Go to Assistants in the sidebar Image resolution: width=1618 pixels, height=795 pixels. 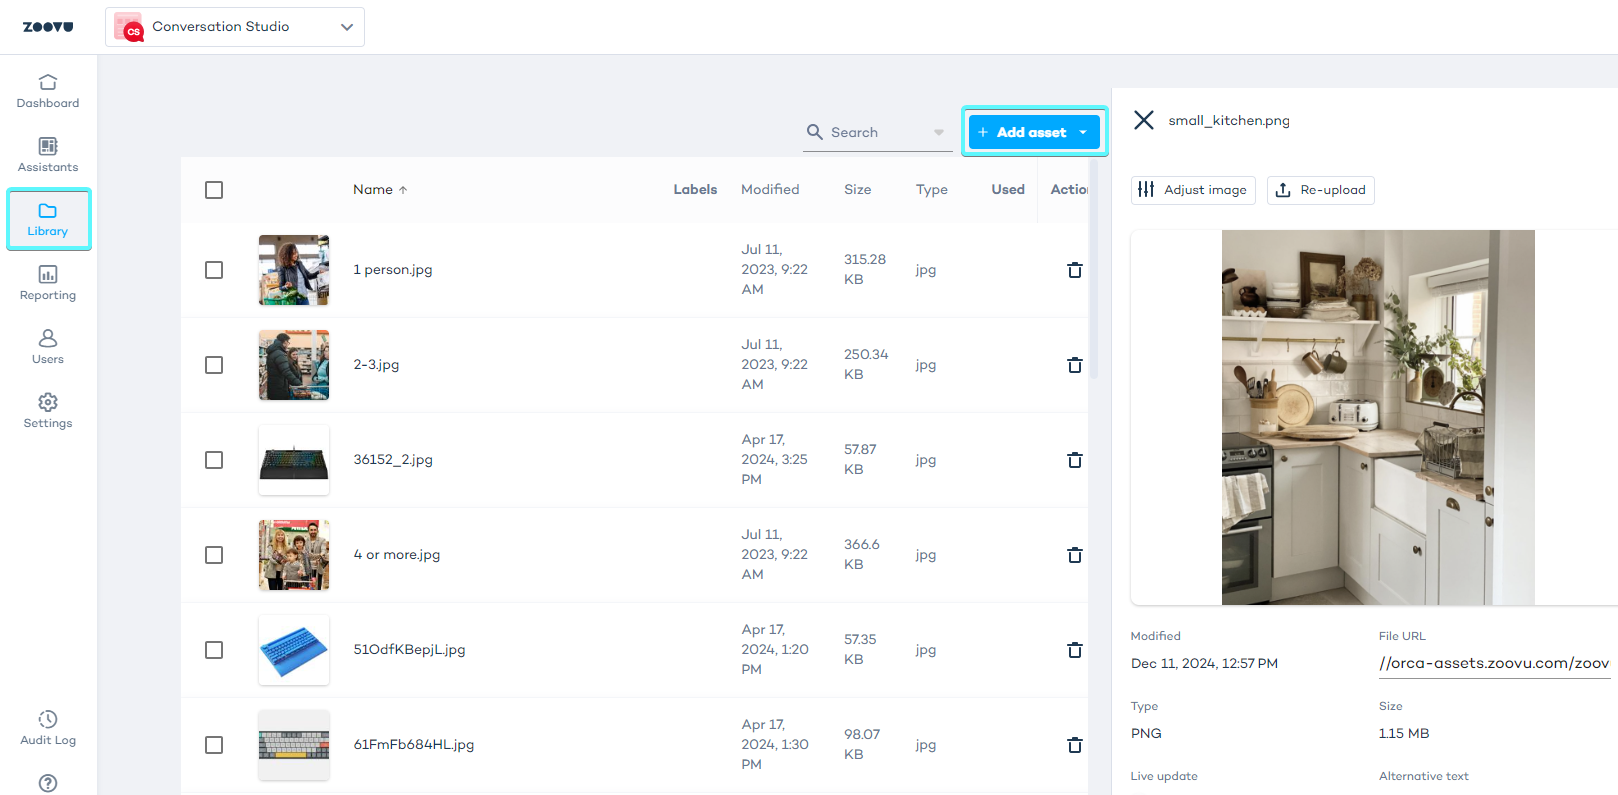point(48,155)
